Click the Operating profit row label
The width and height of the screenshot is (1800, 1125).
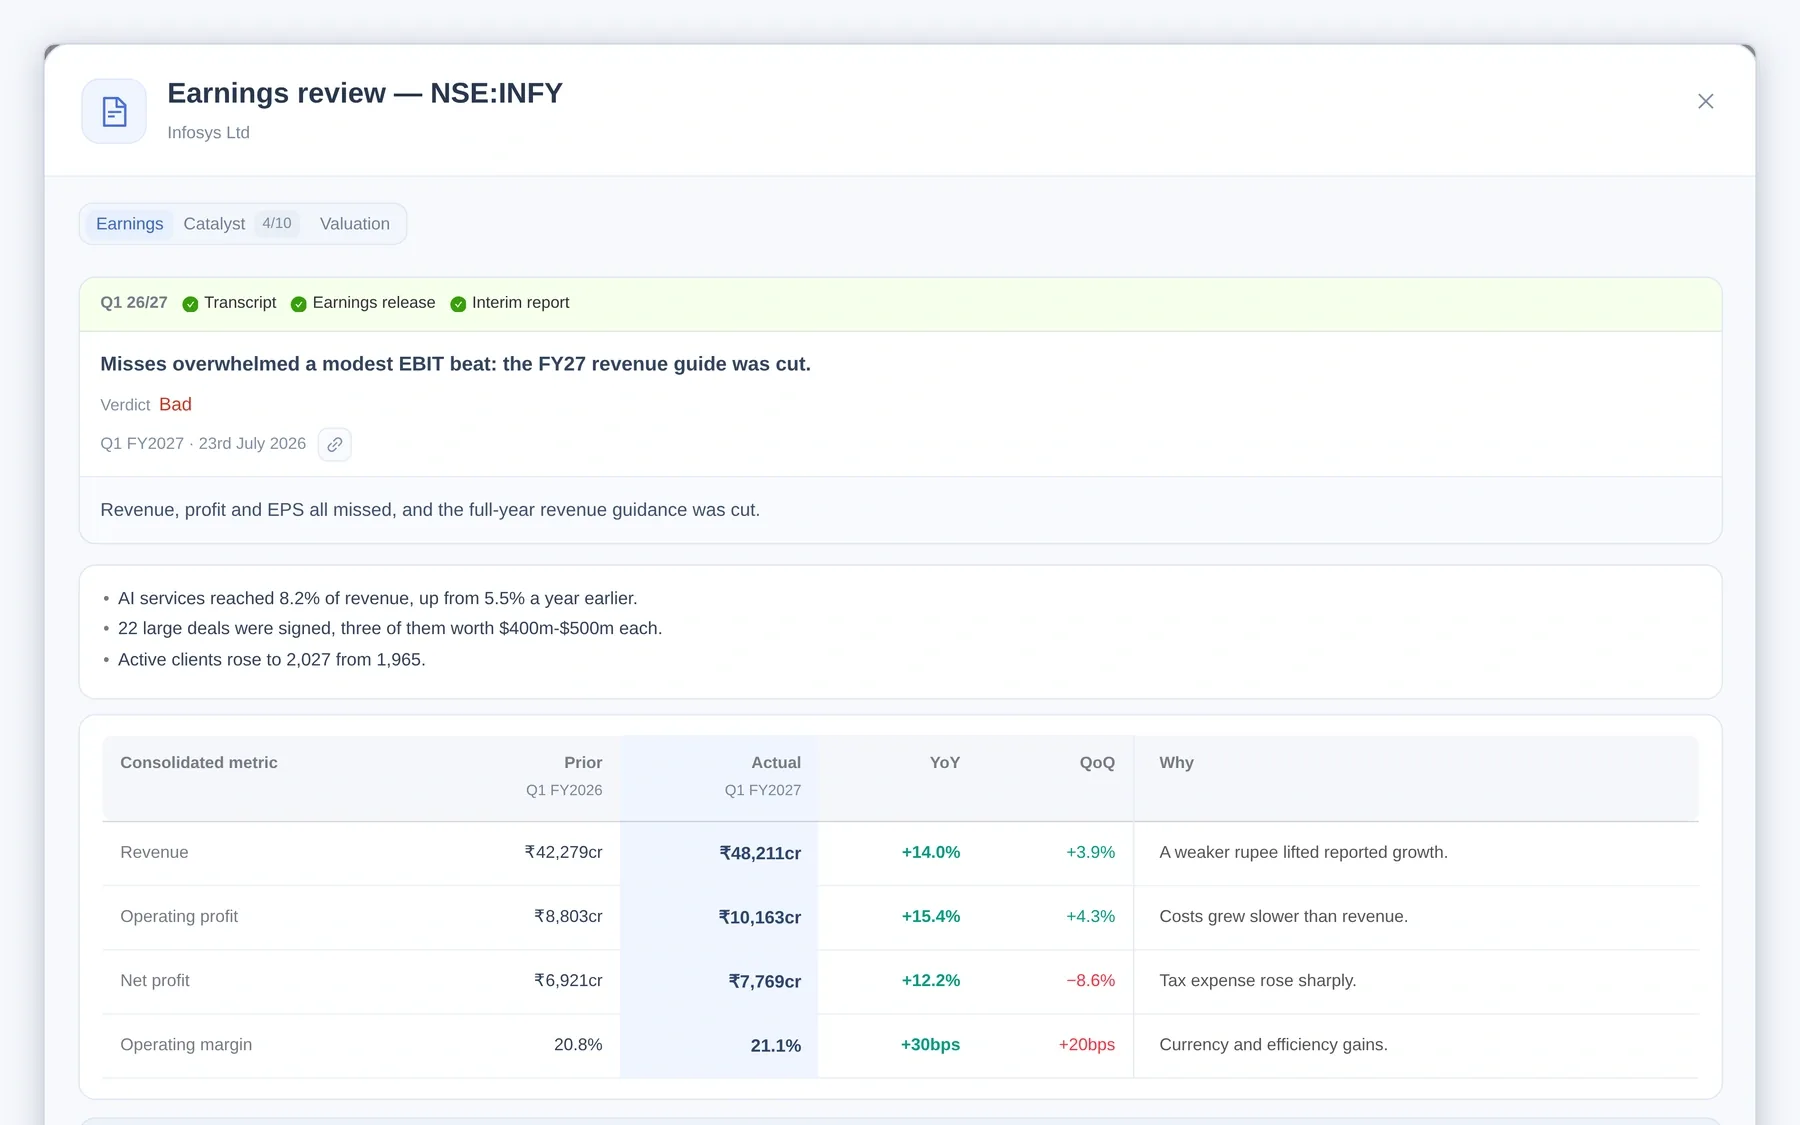coord(179,917)
